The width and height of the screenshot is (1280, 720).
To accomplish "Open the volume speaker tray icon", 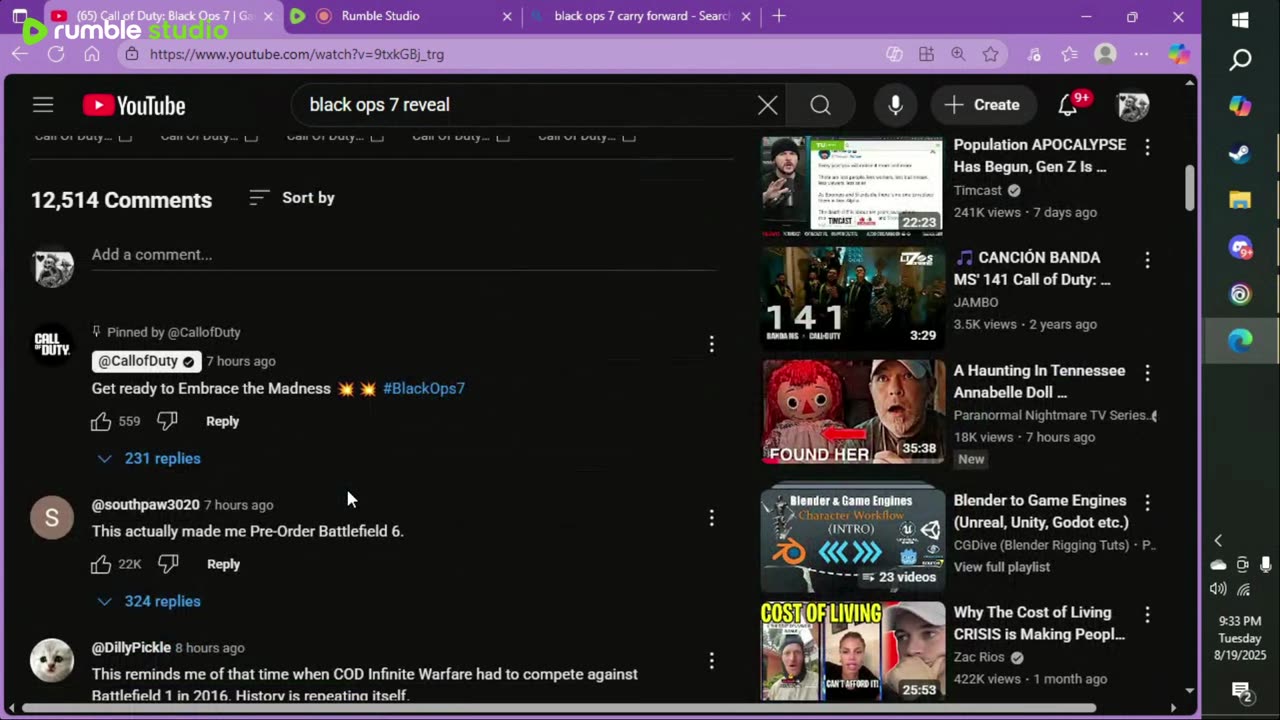I will (x=1219, y=589).
